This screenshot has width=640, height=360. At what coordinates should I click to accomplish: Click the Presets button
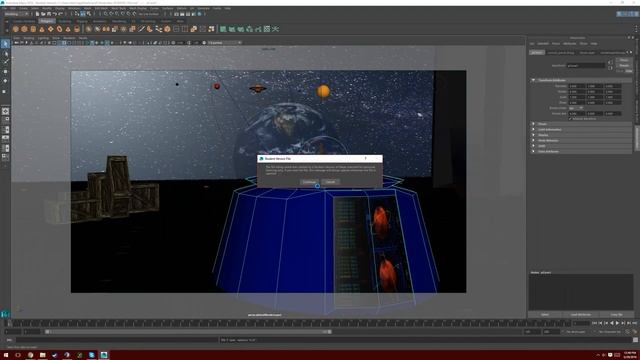click(x=624, y=65)
